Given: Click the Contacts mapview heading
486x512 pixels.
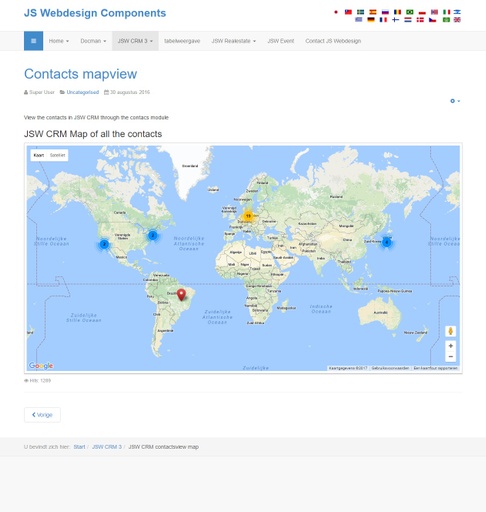Looking at the screenshot, I should point(81,74).
